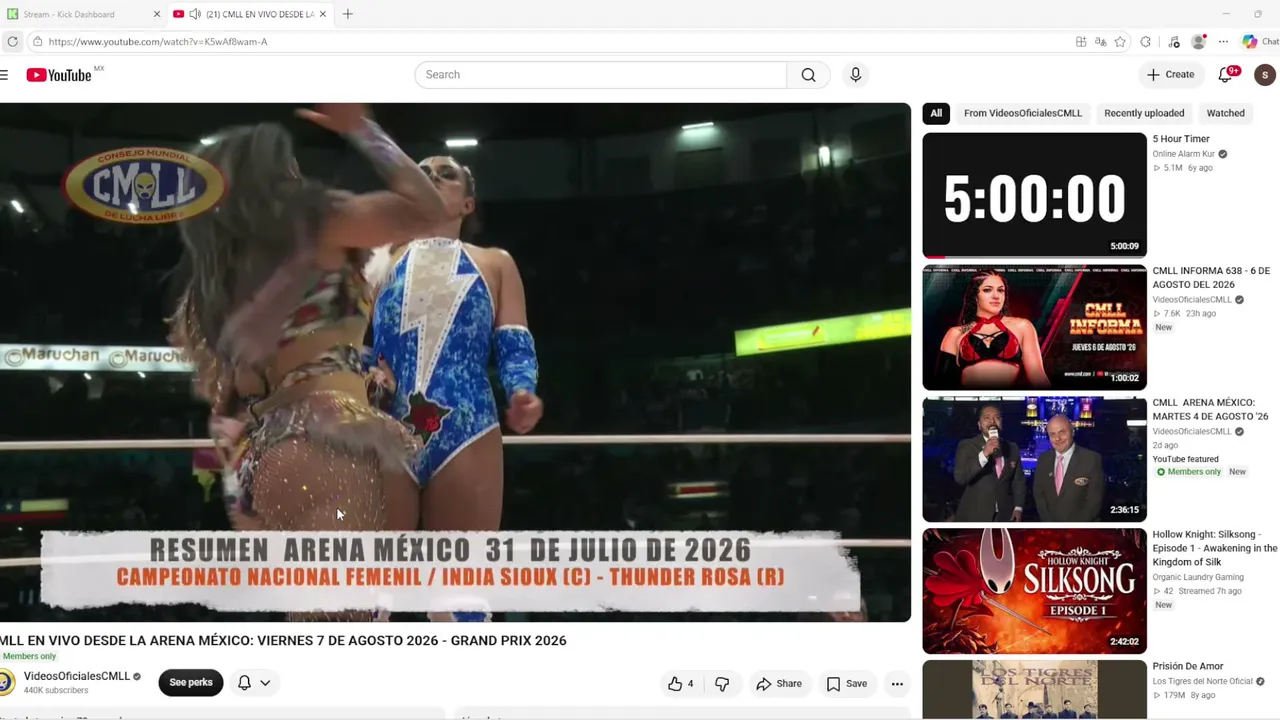Open the browser translate icon in the address bar
The image size is (1280, 720).
(x=1100, y=42)
